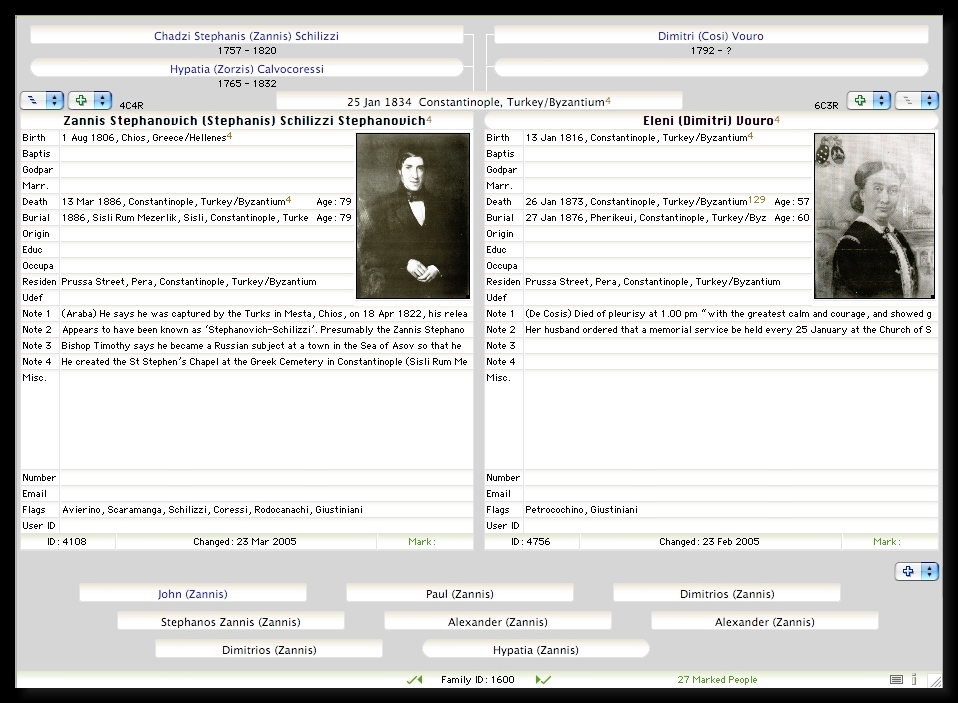Image resolution: width=958 pixels, height=703 pixels.
Task: Click the Misc. text area for Zannis
Action: click(265, 420)
